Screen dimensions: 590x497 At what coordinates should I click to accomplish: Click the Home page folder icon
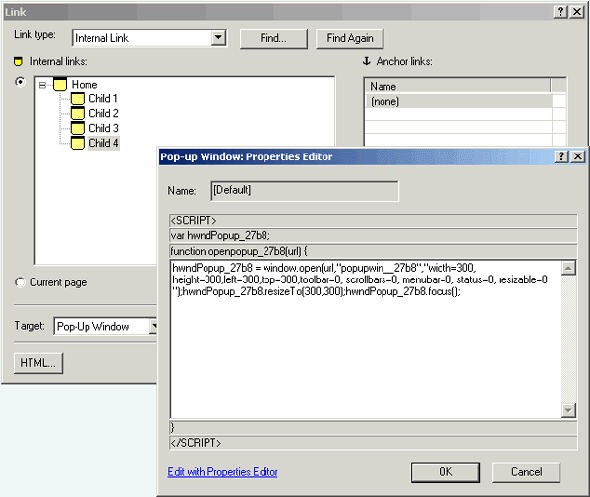click(60, 85)
